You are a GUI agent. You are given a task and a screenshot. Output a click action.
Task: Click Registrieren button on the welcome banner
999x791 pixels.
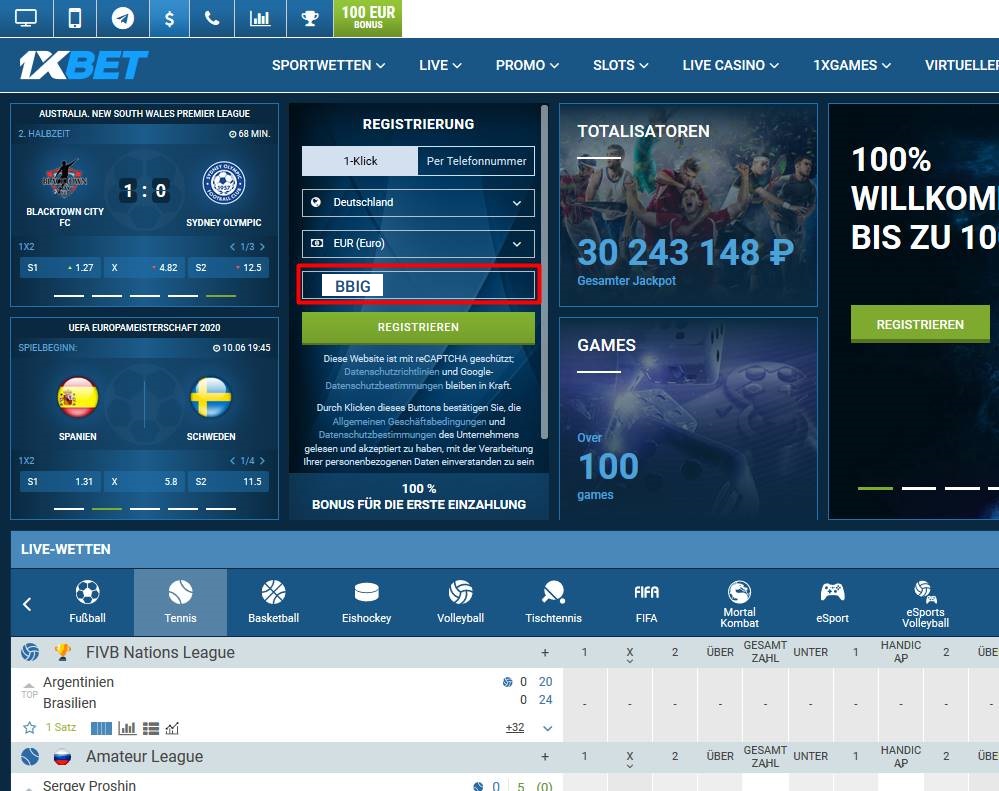[x=919, y=325]
